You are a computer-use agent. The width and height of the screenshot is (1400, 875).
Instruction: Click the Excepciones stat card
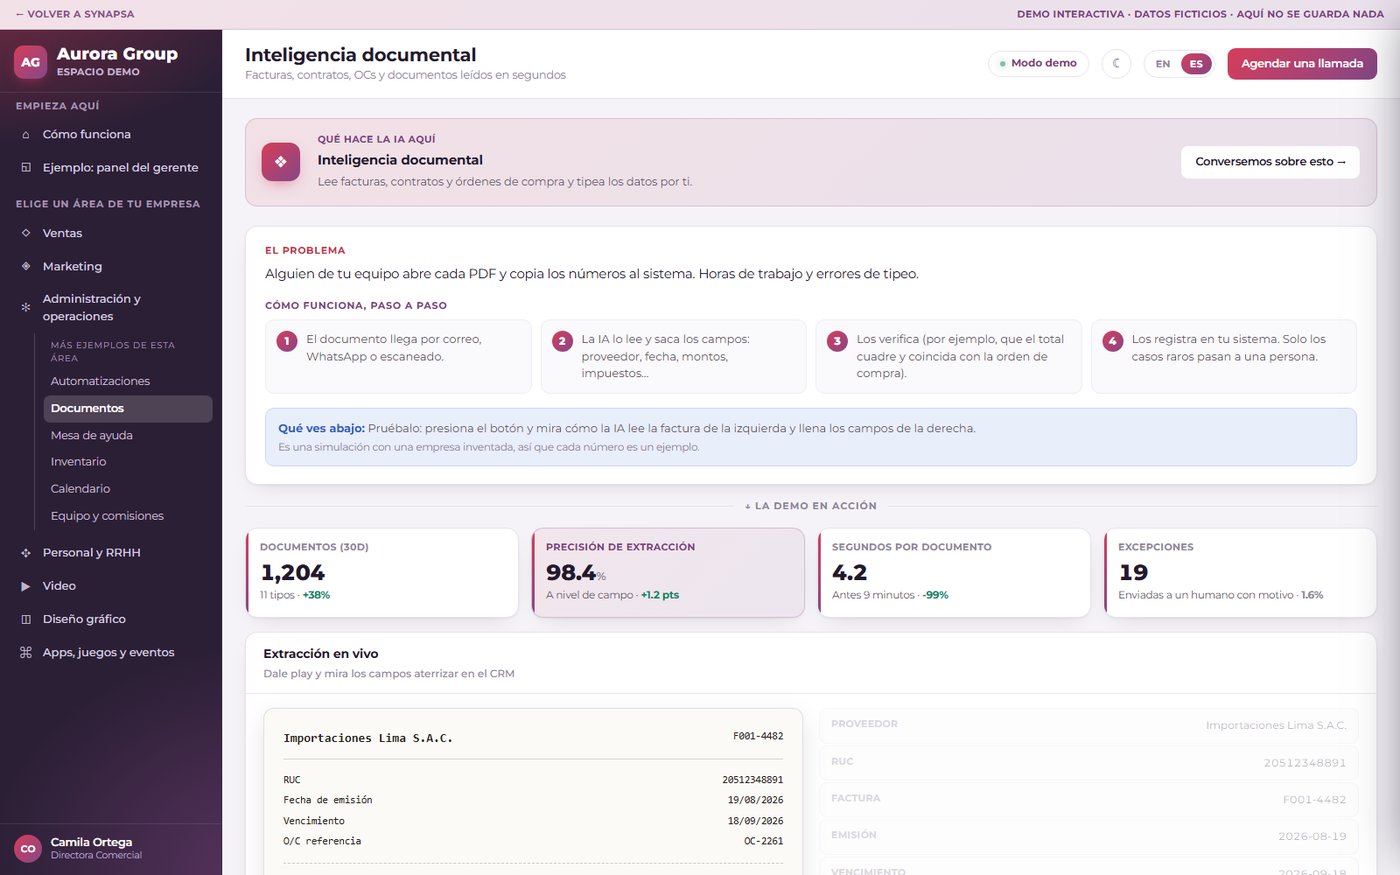[x=1240, y=573]
